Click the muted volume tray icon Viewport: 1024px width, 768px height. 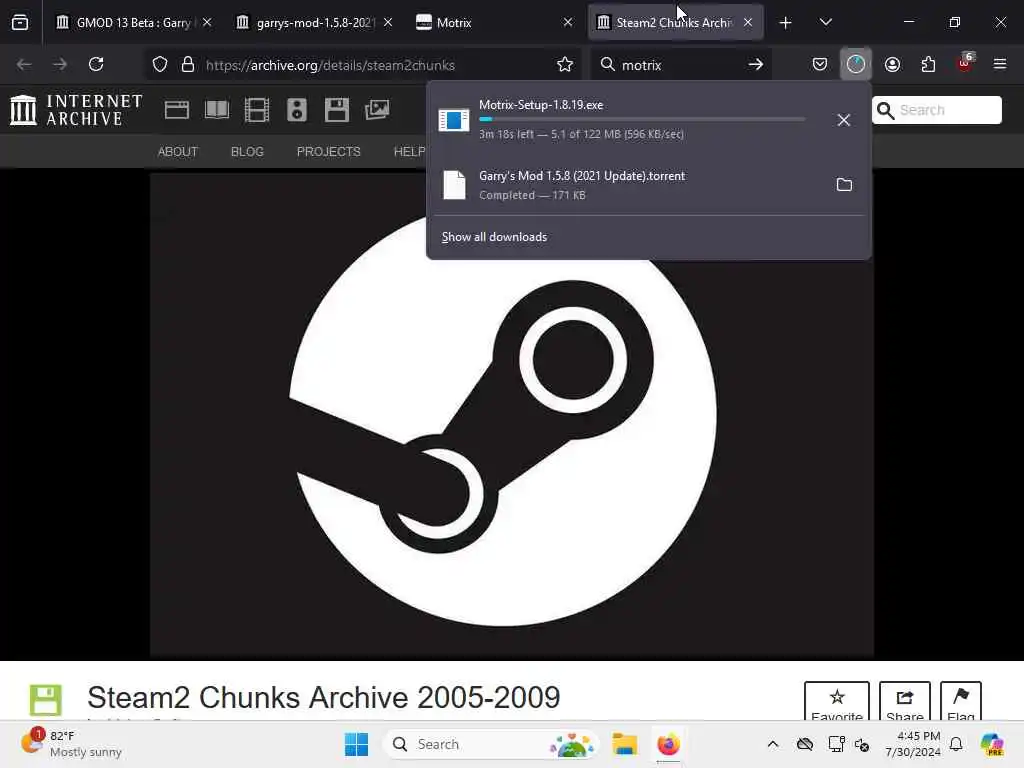point(862,744)
